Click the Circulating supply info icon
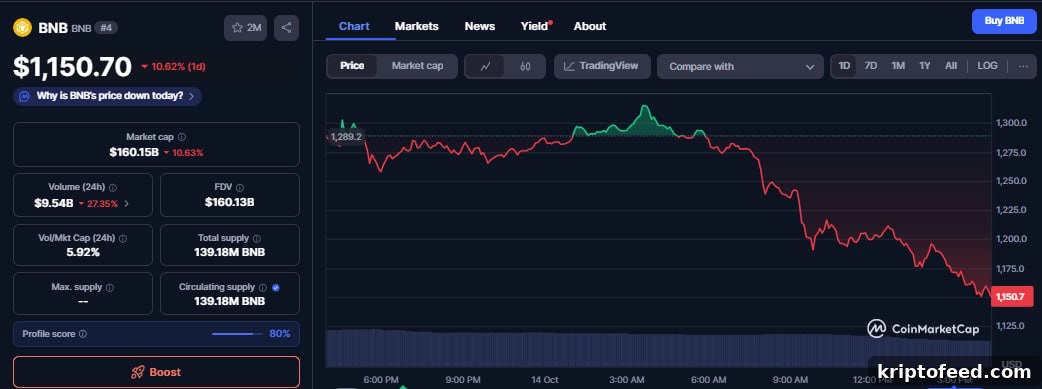 click(263, 288)
